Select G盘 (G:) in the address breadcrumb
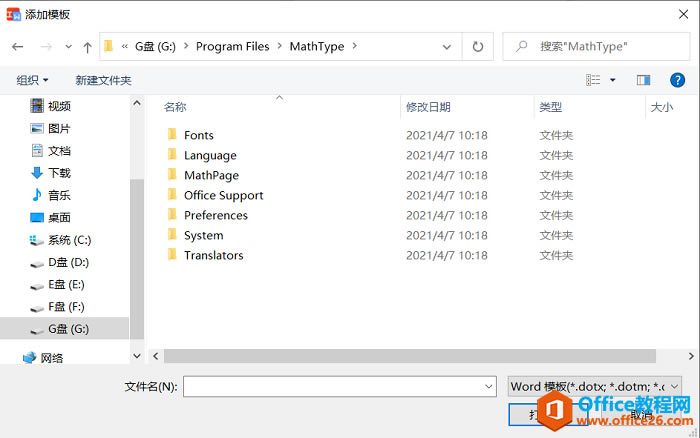Viewport: 700px width, 438px height. [x=155, y=46]
